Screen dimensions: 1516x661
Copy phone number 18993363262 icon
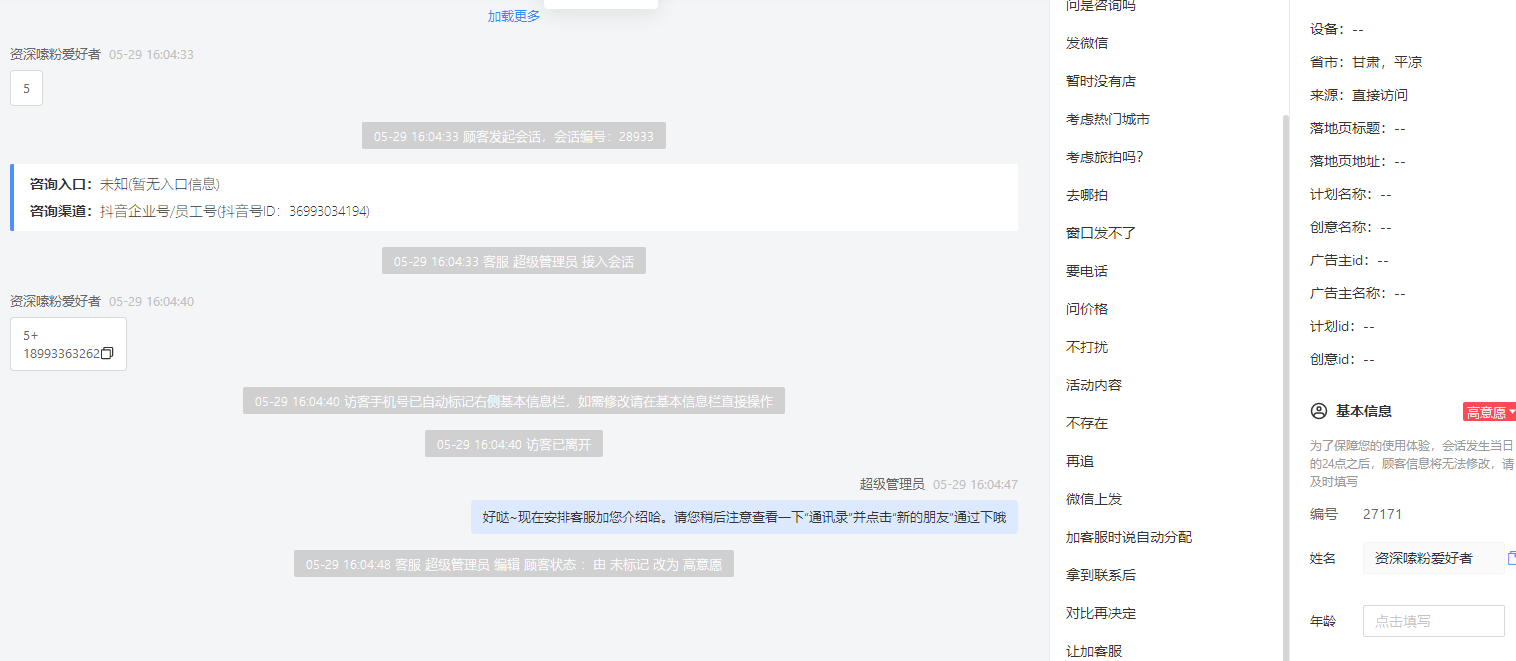pos(108,354)
